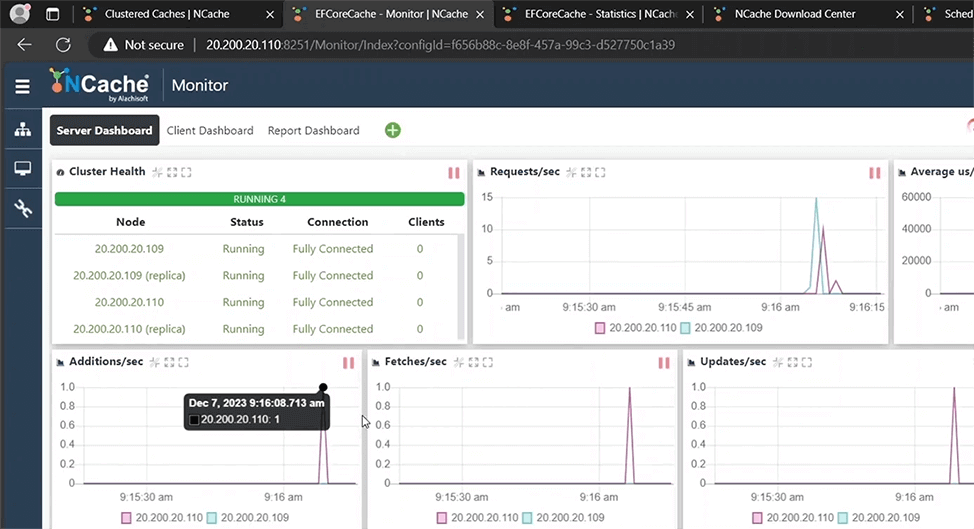The width and height of the screenshot is (974, 529).
Task: Open the monitor screen sidebar icon
Action: (23, 168)
